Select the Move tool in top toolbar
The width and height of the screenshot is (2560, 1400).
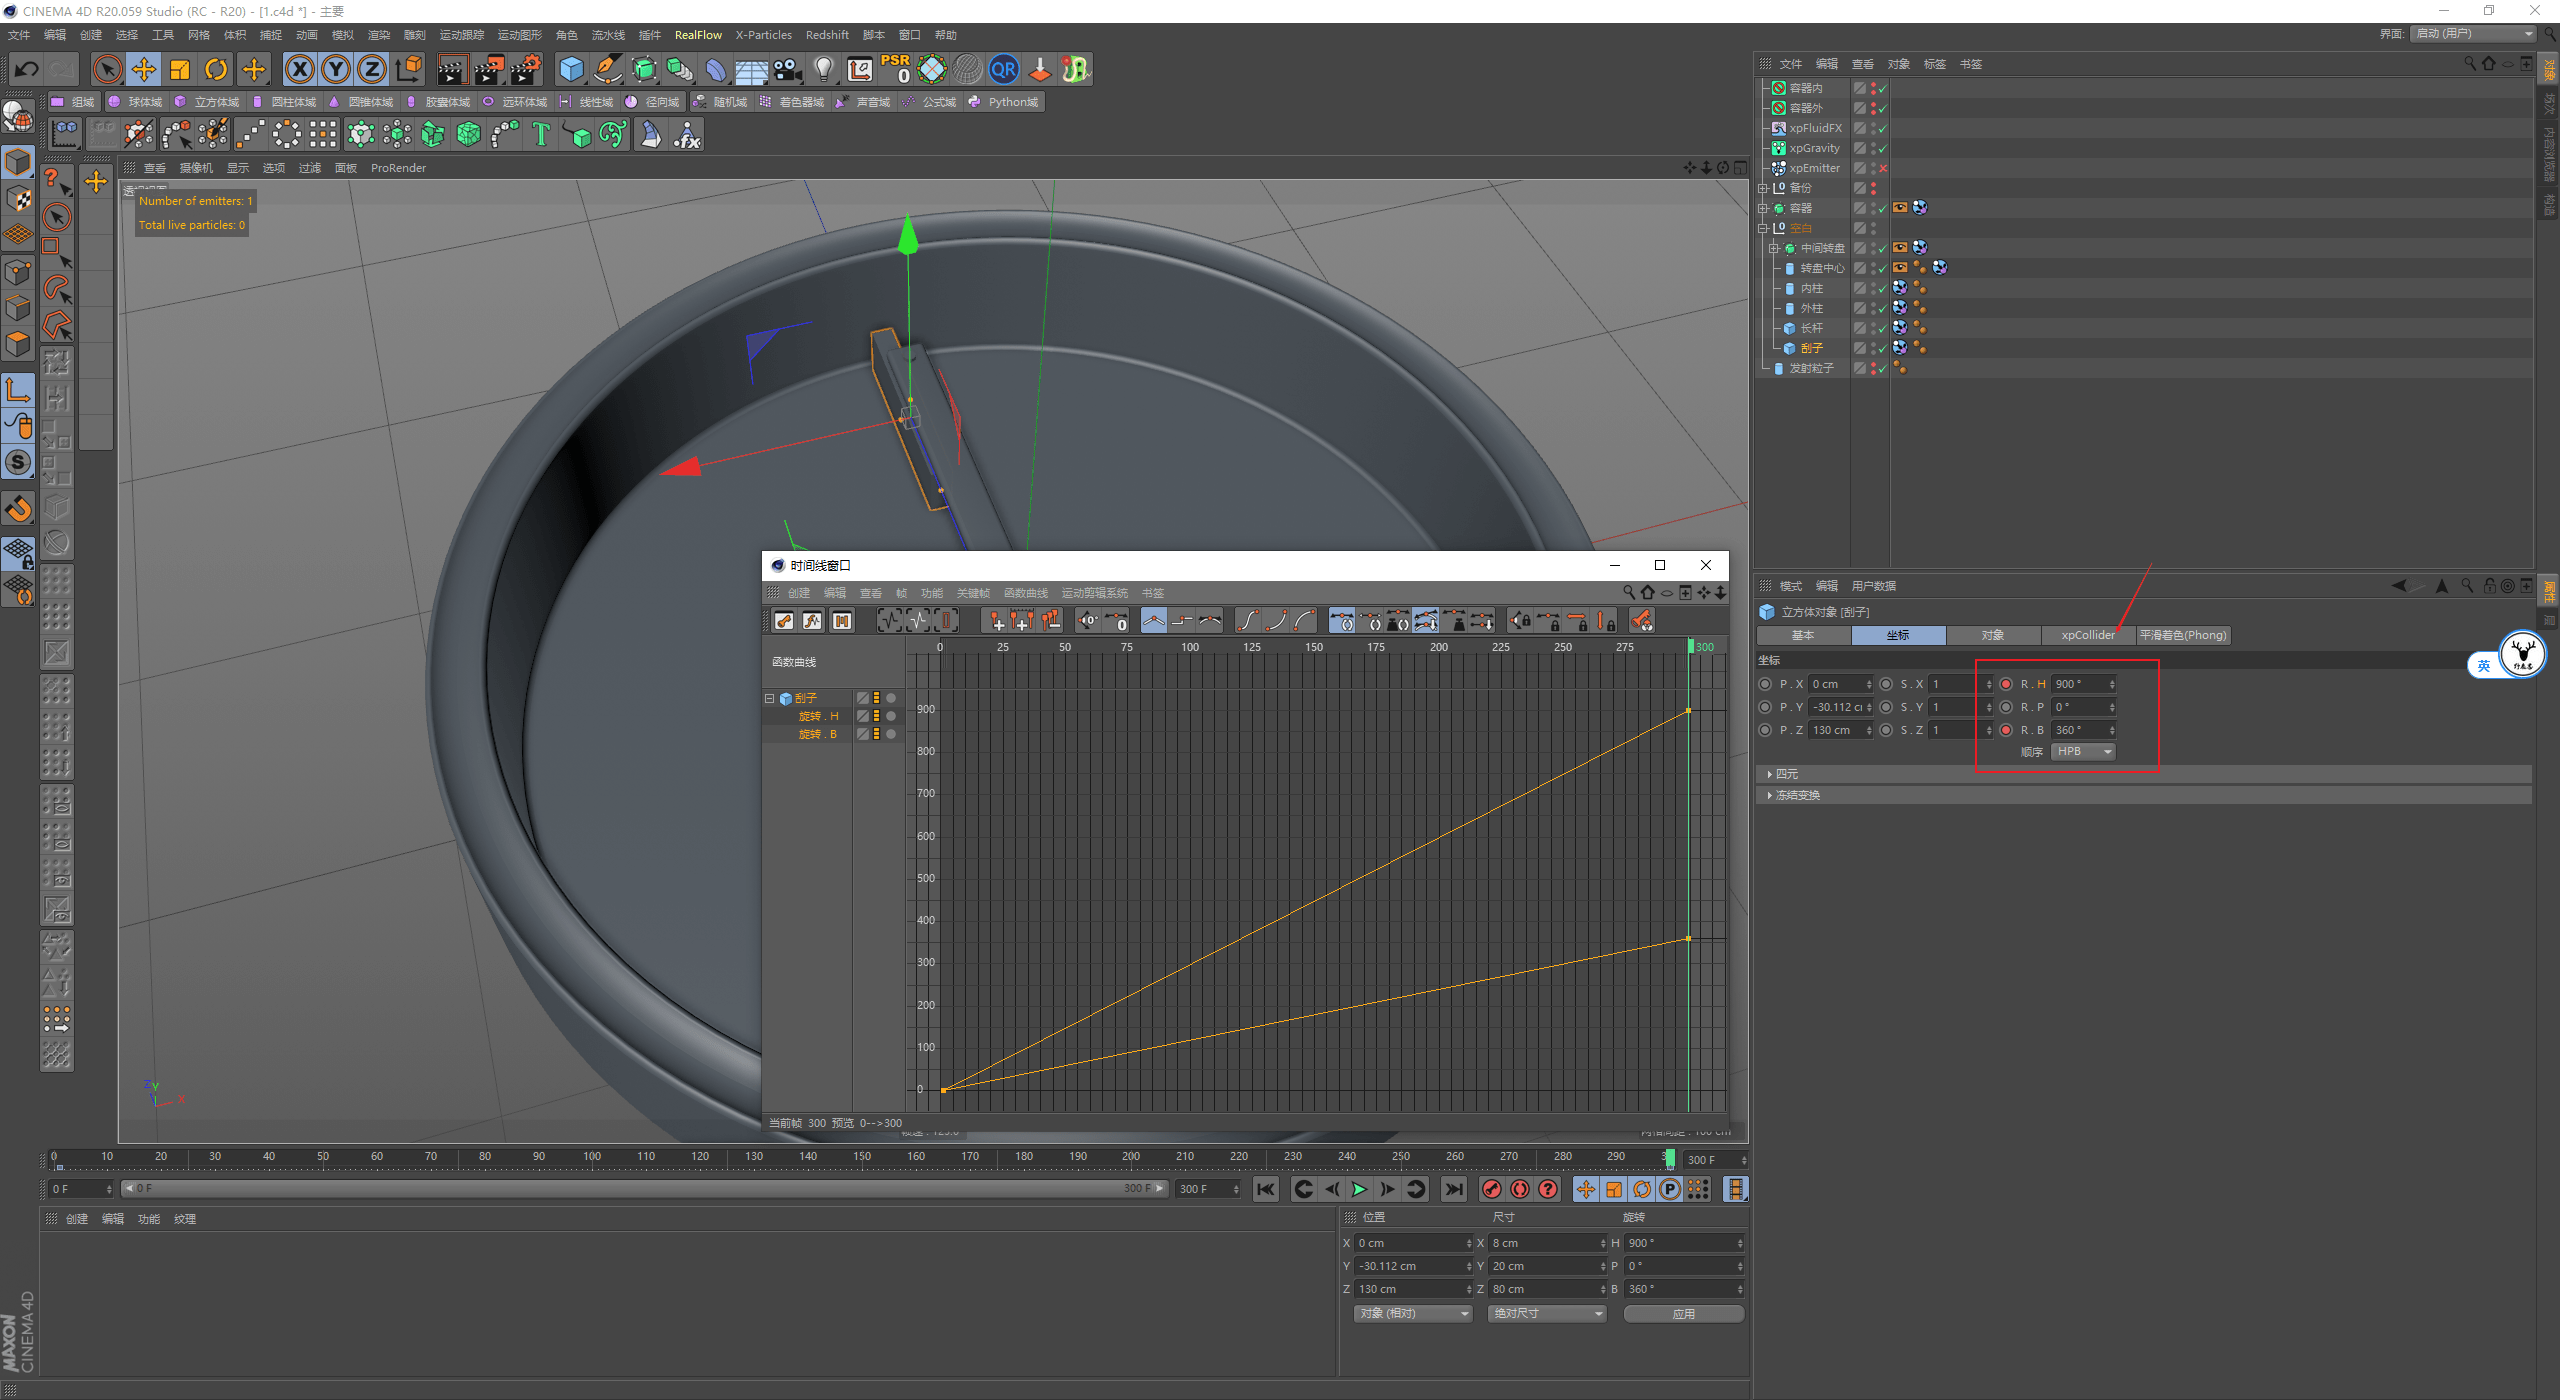coord(144,69)
